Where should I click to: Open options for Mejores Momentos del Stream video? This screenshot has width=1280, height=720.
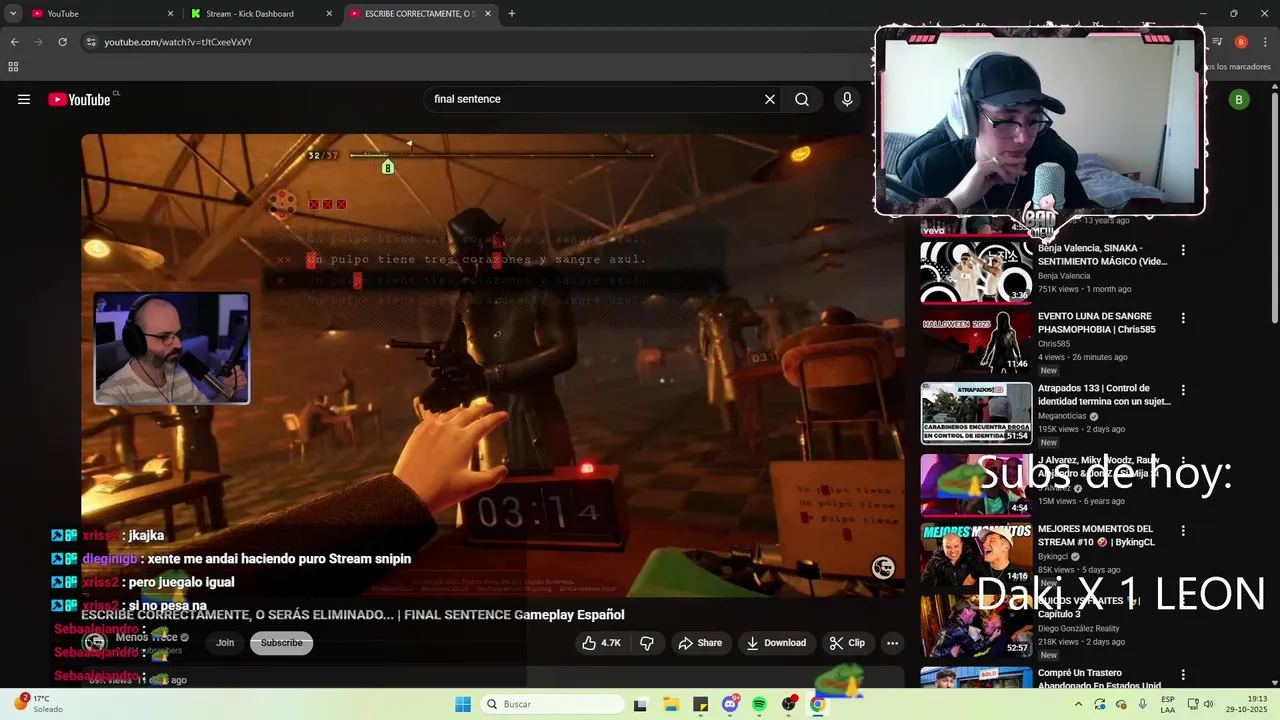pos(1183,531)
